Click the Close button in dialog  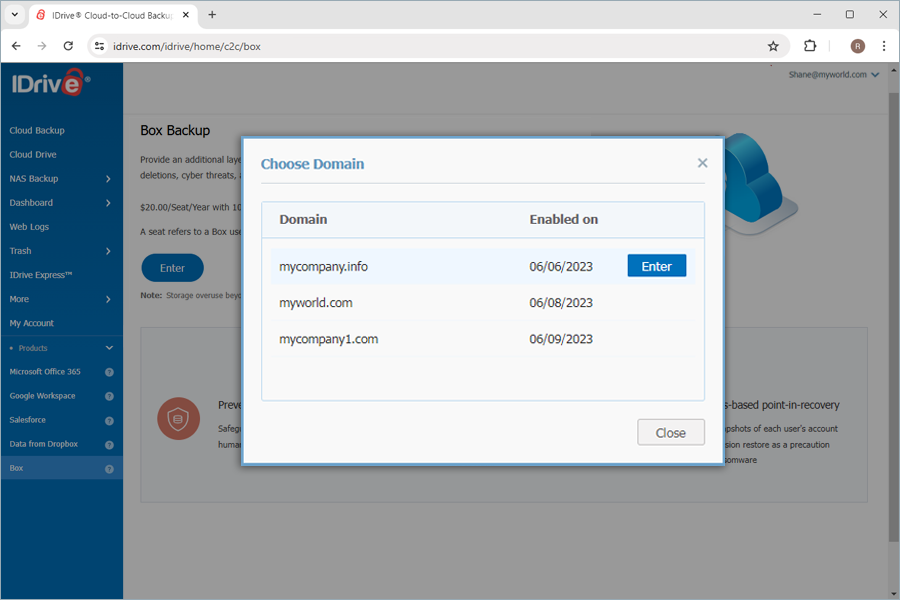pyautogui.click(x=670, y=432)
